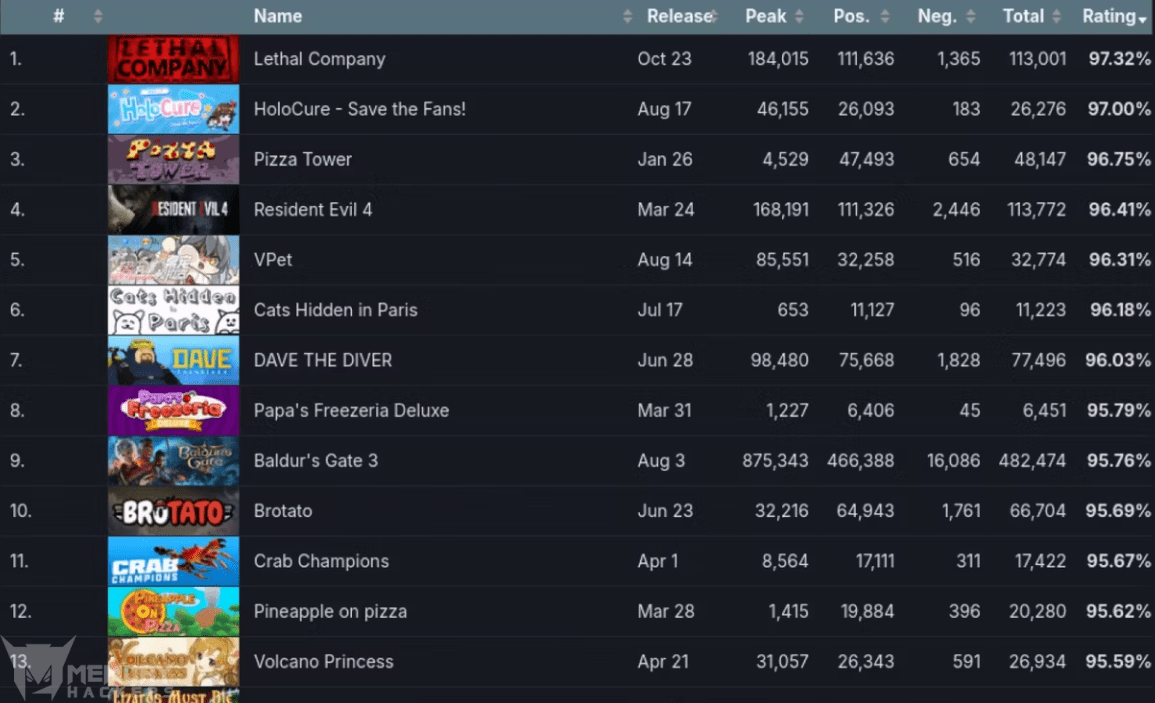Click the Baldur's Gate 3 thumbnail

[x=173, y=461]
